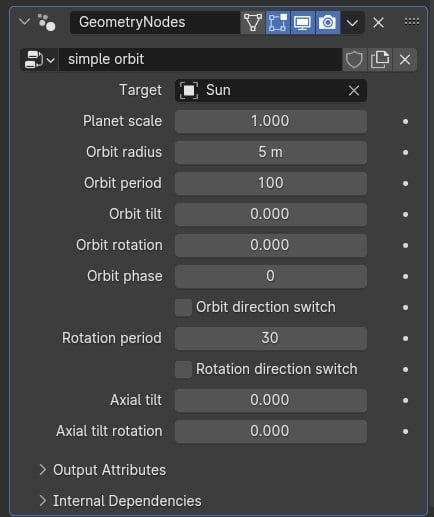This screenshot has height=517, width=434.
Task: Collapse the GeometryNodes modifier panel
Action: coord(24,22)
